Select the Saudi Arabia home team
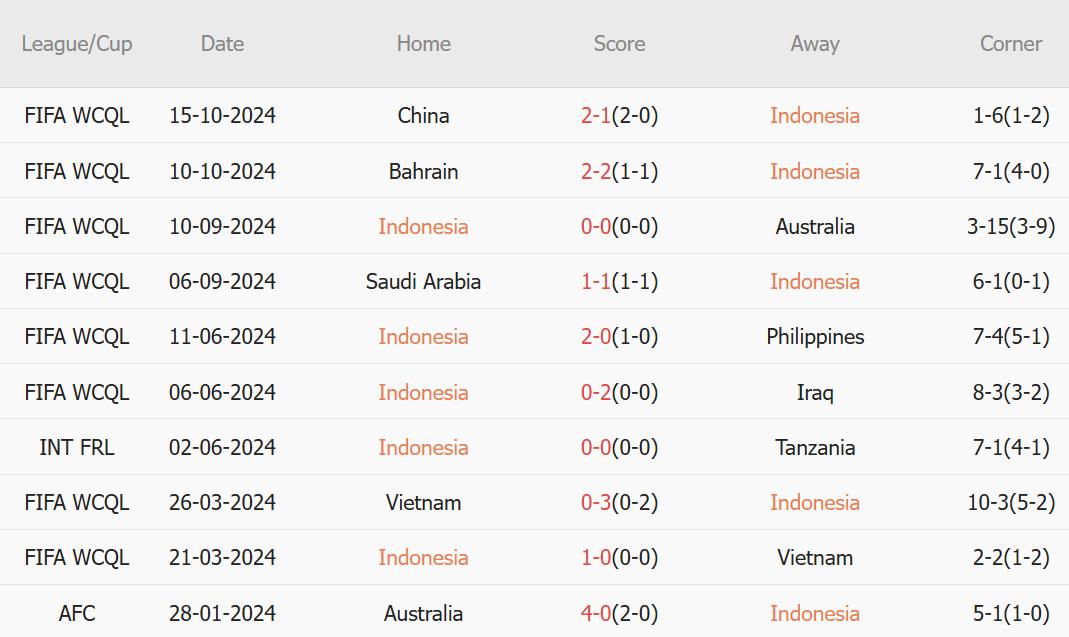The image size is (1069, 637). click(423, 282)
